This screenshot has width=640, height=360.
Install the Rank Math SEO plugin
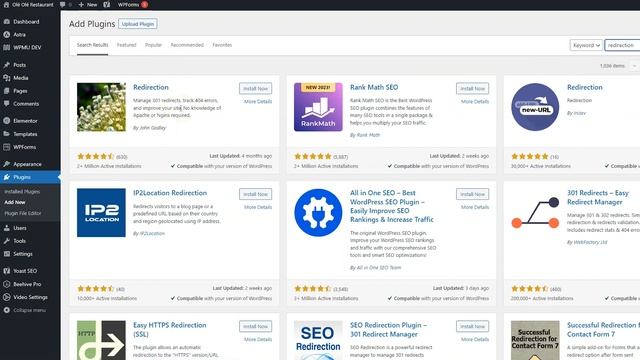click(x=473, y=89)
